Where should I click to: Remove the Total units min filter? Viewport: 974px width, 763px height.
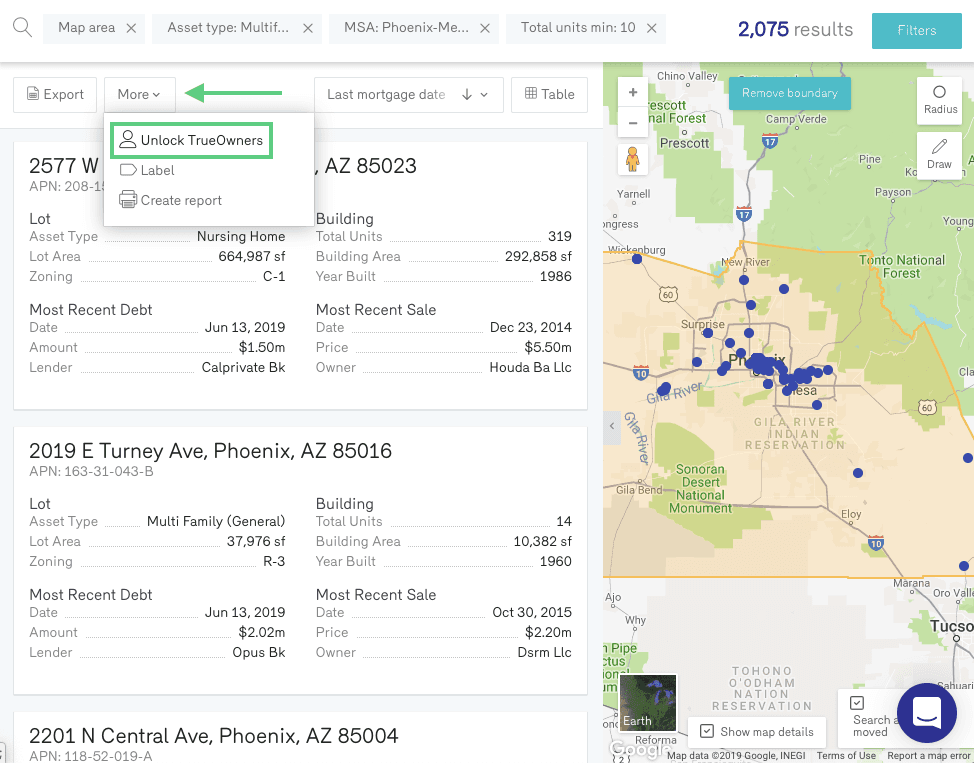coord(651,28)
